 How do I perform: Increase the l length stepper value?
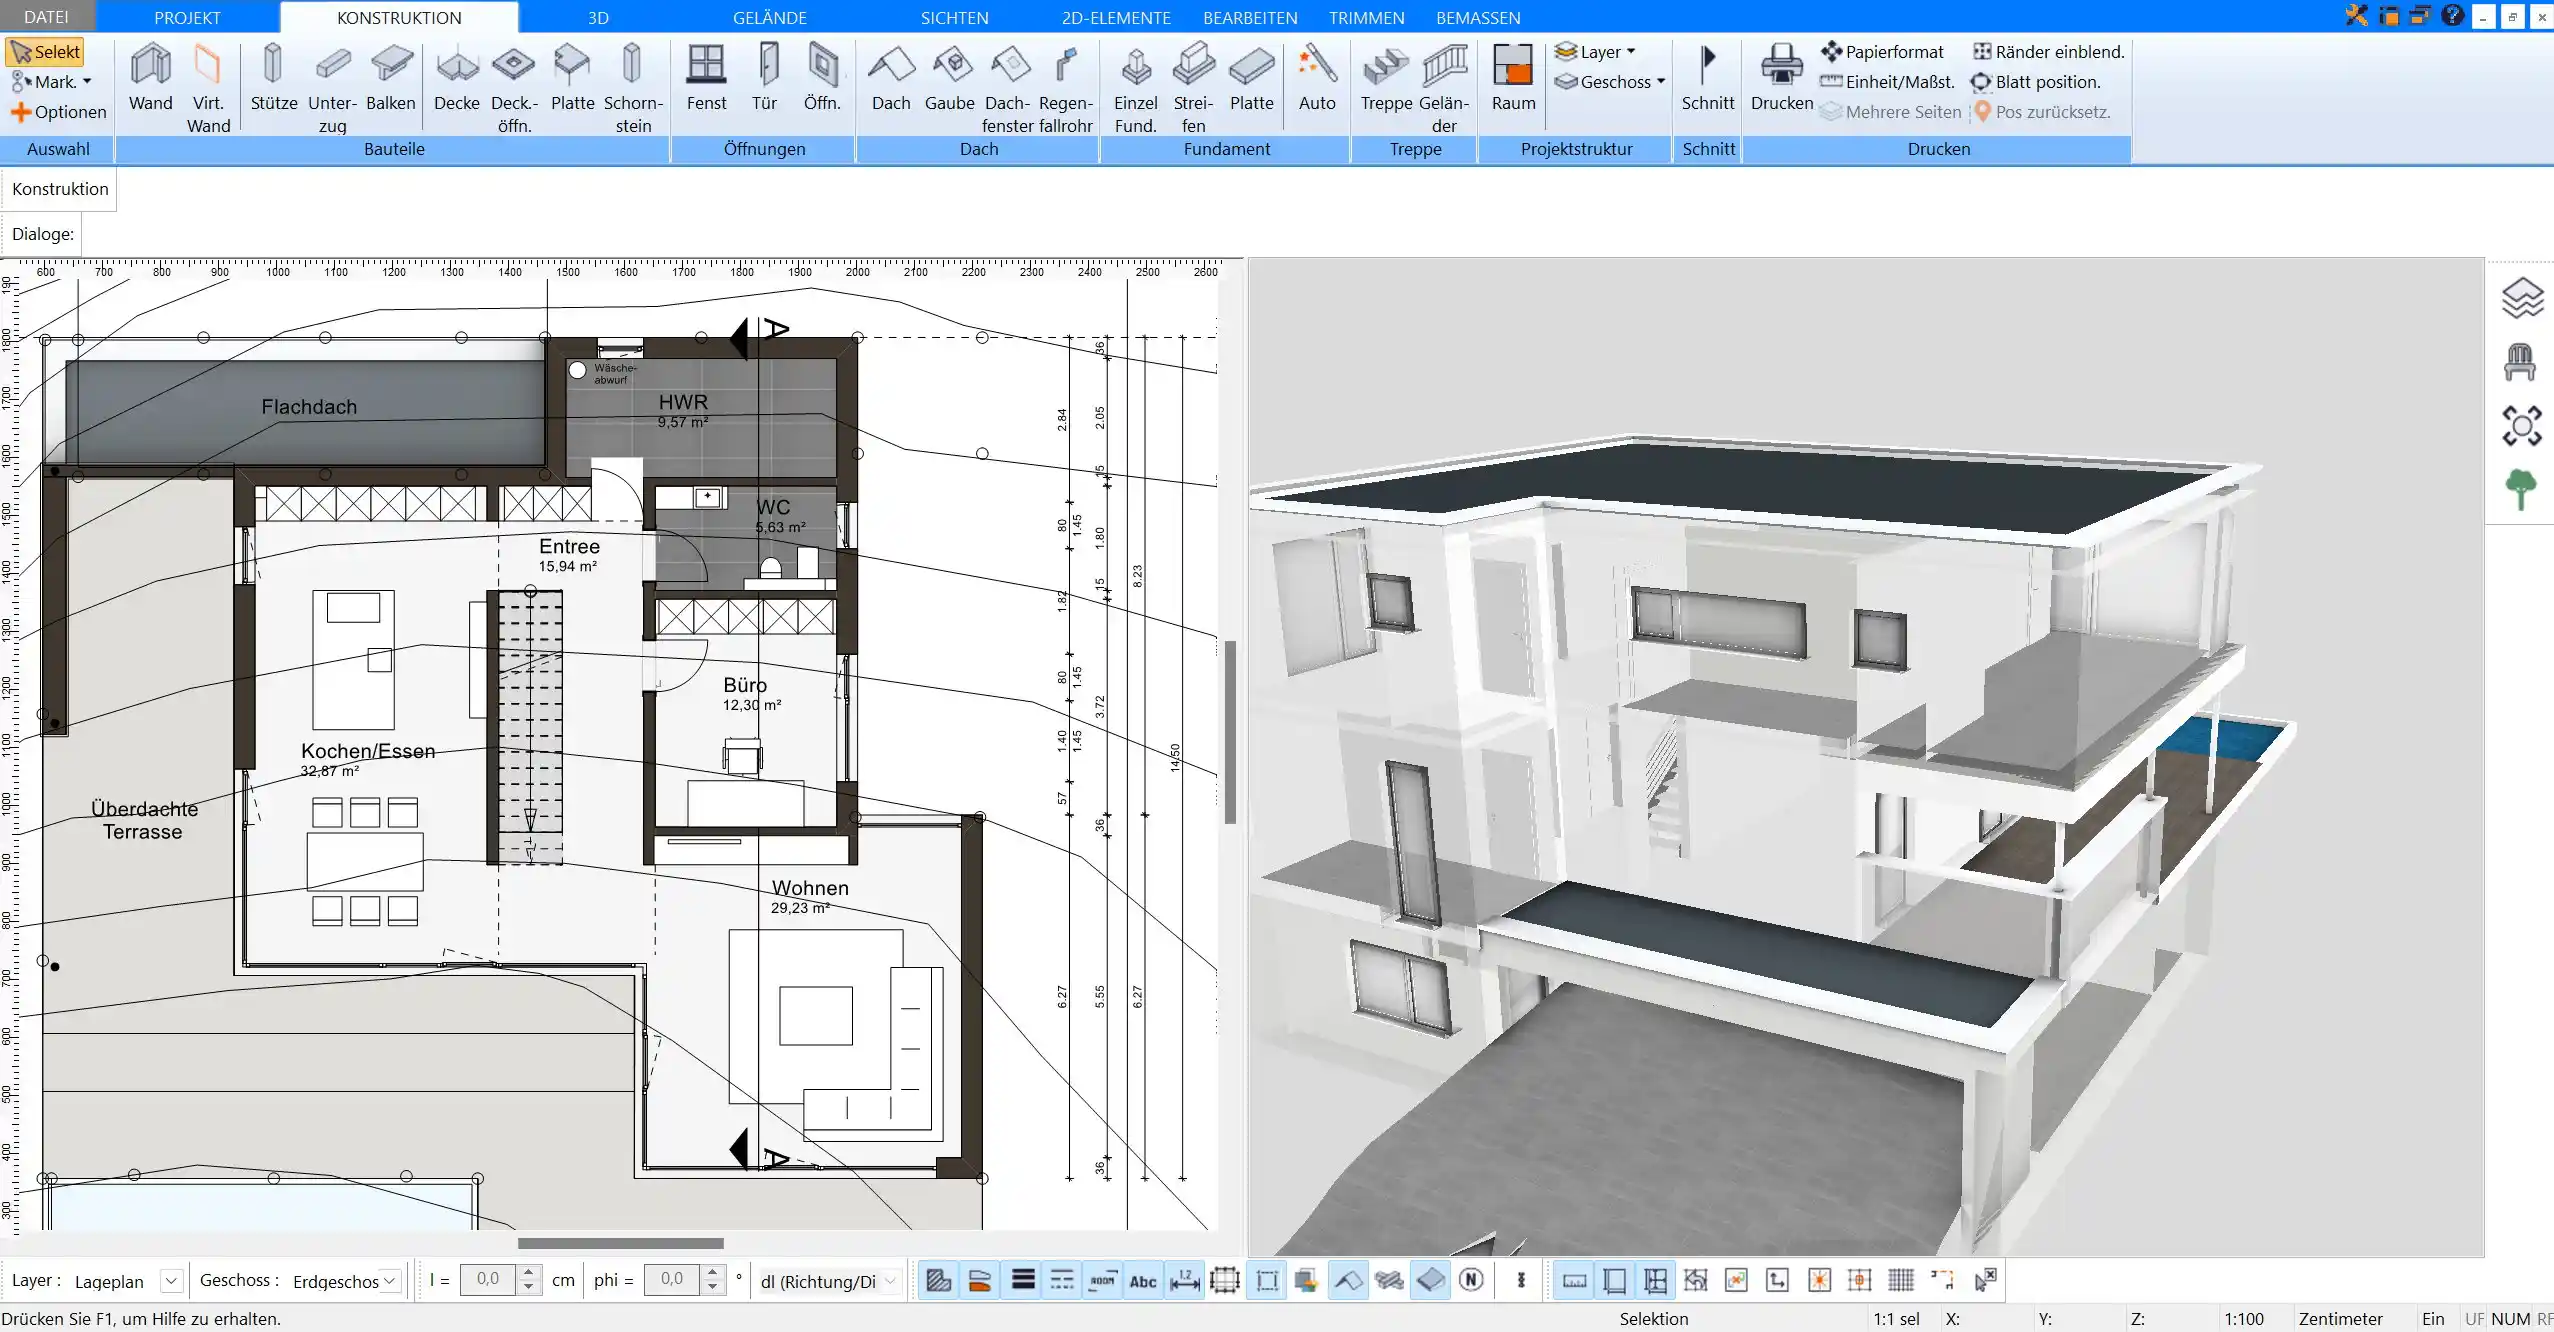[x=529, y=1273]
